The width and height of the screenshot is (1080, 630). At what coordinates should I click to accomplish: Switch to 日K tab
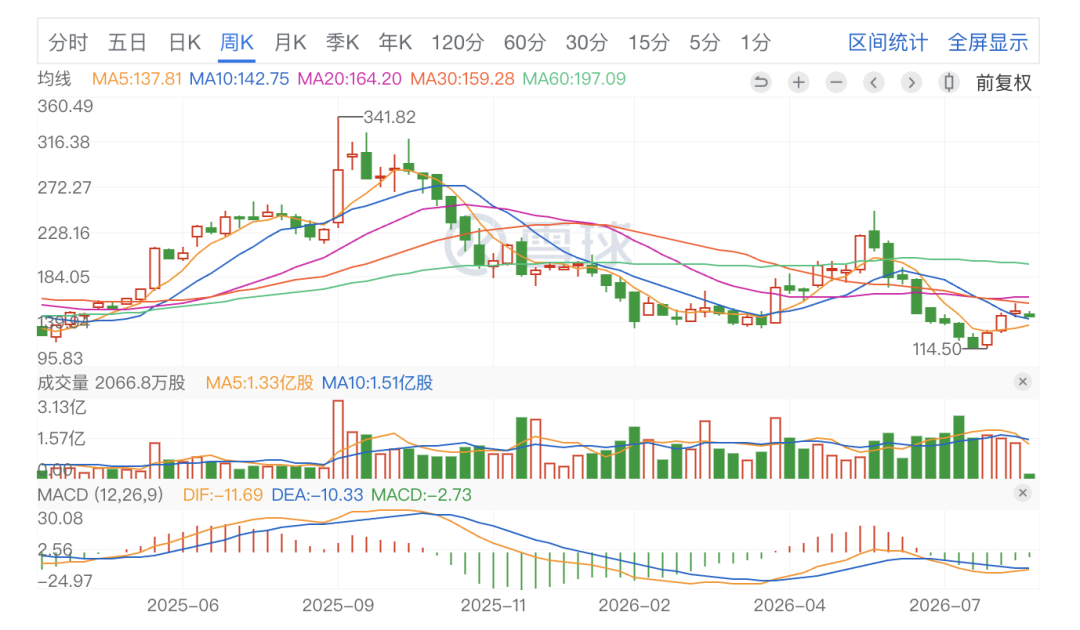point(185,43)
